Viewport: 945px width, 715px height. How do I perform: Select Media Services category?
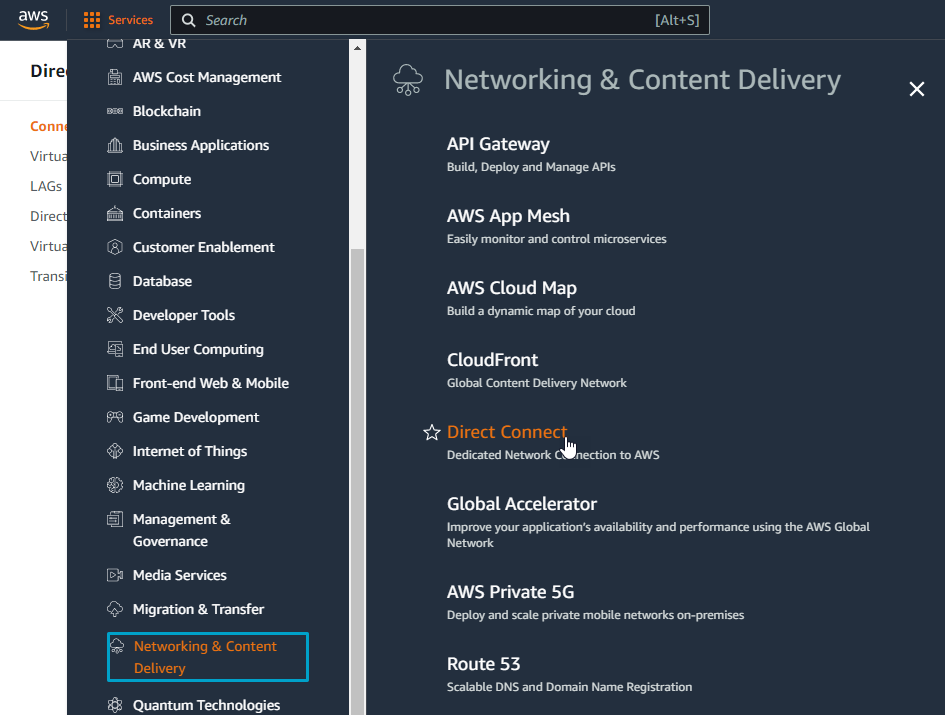pyautogui.click(x=180, y=575)
